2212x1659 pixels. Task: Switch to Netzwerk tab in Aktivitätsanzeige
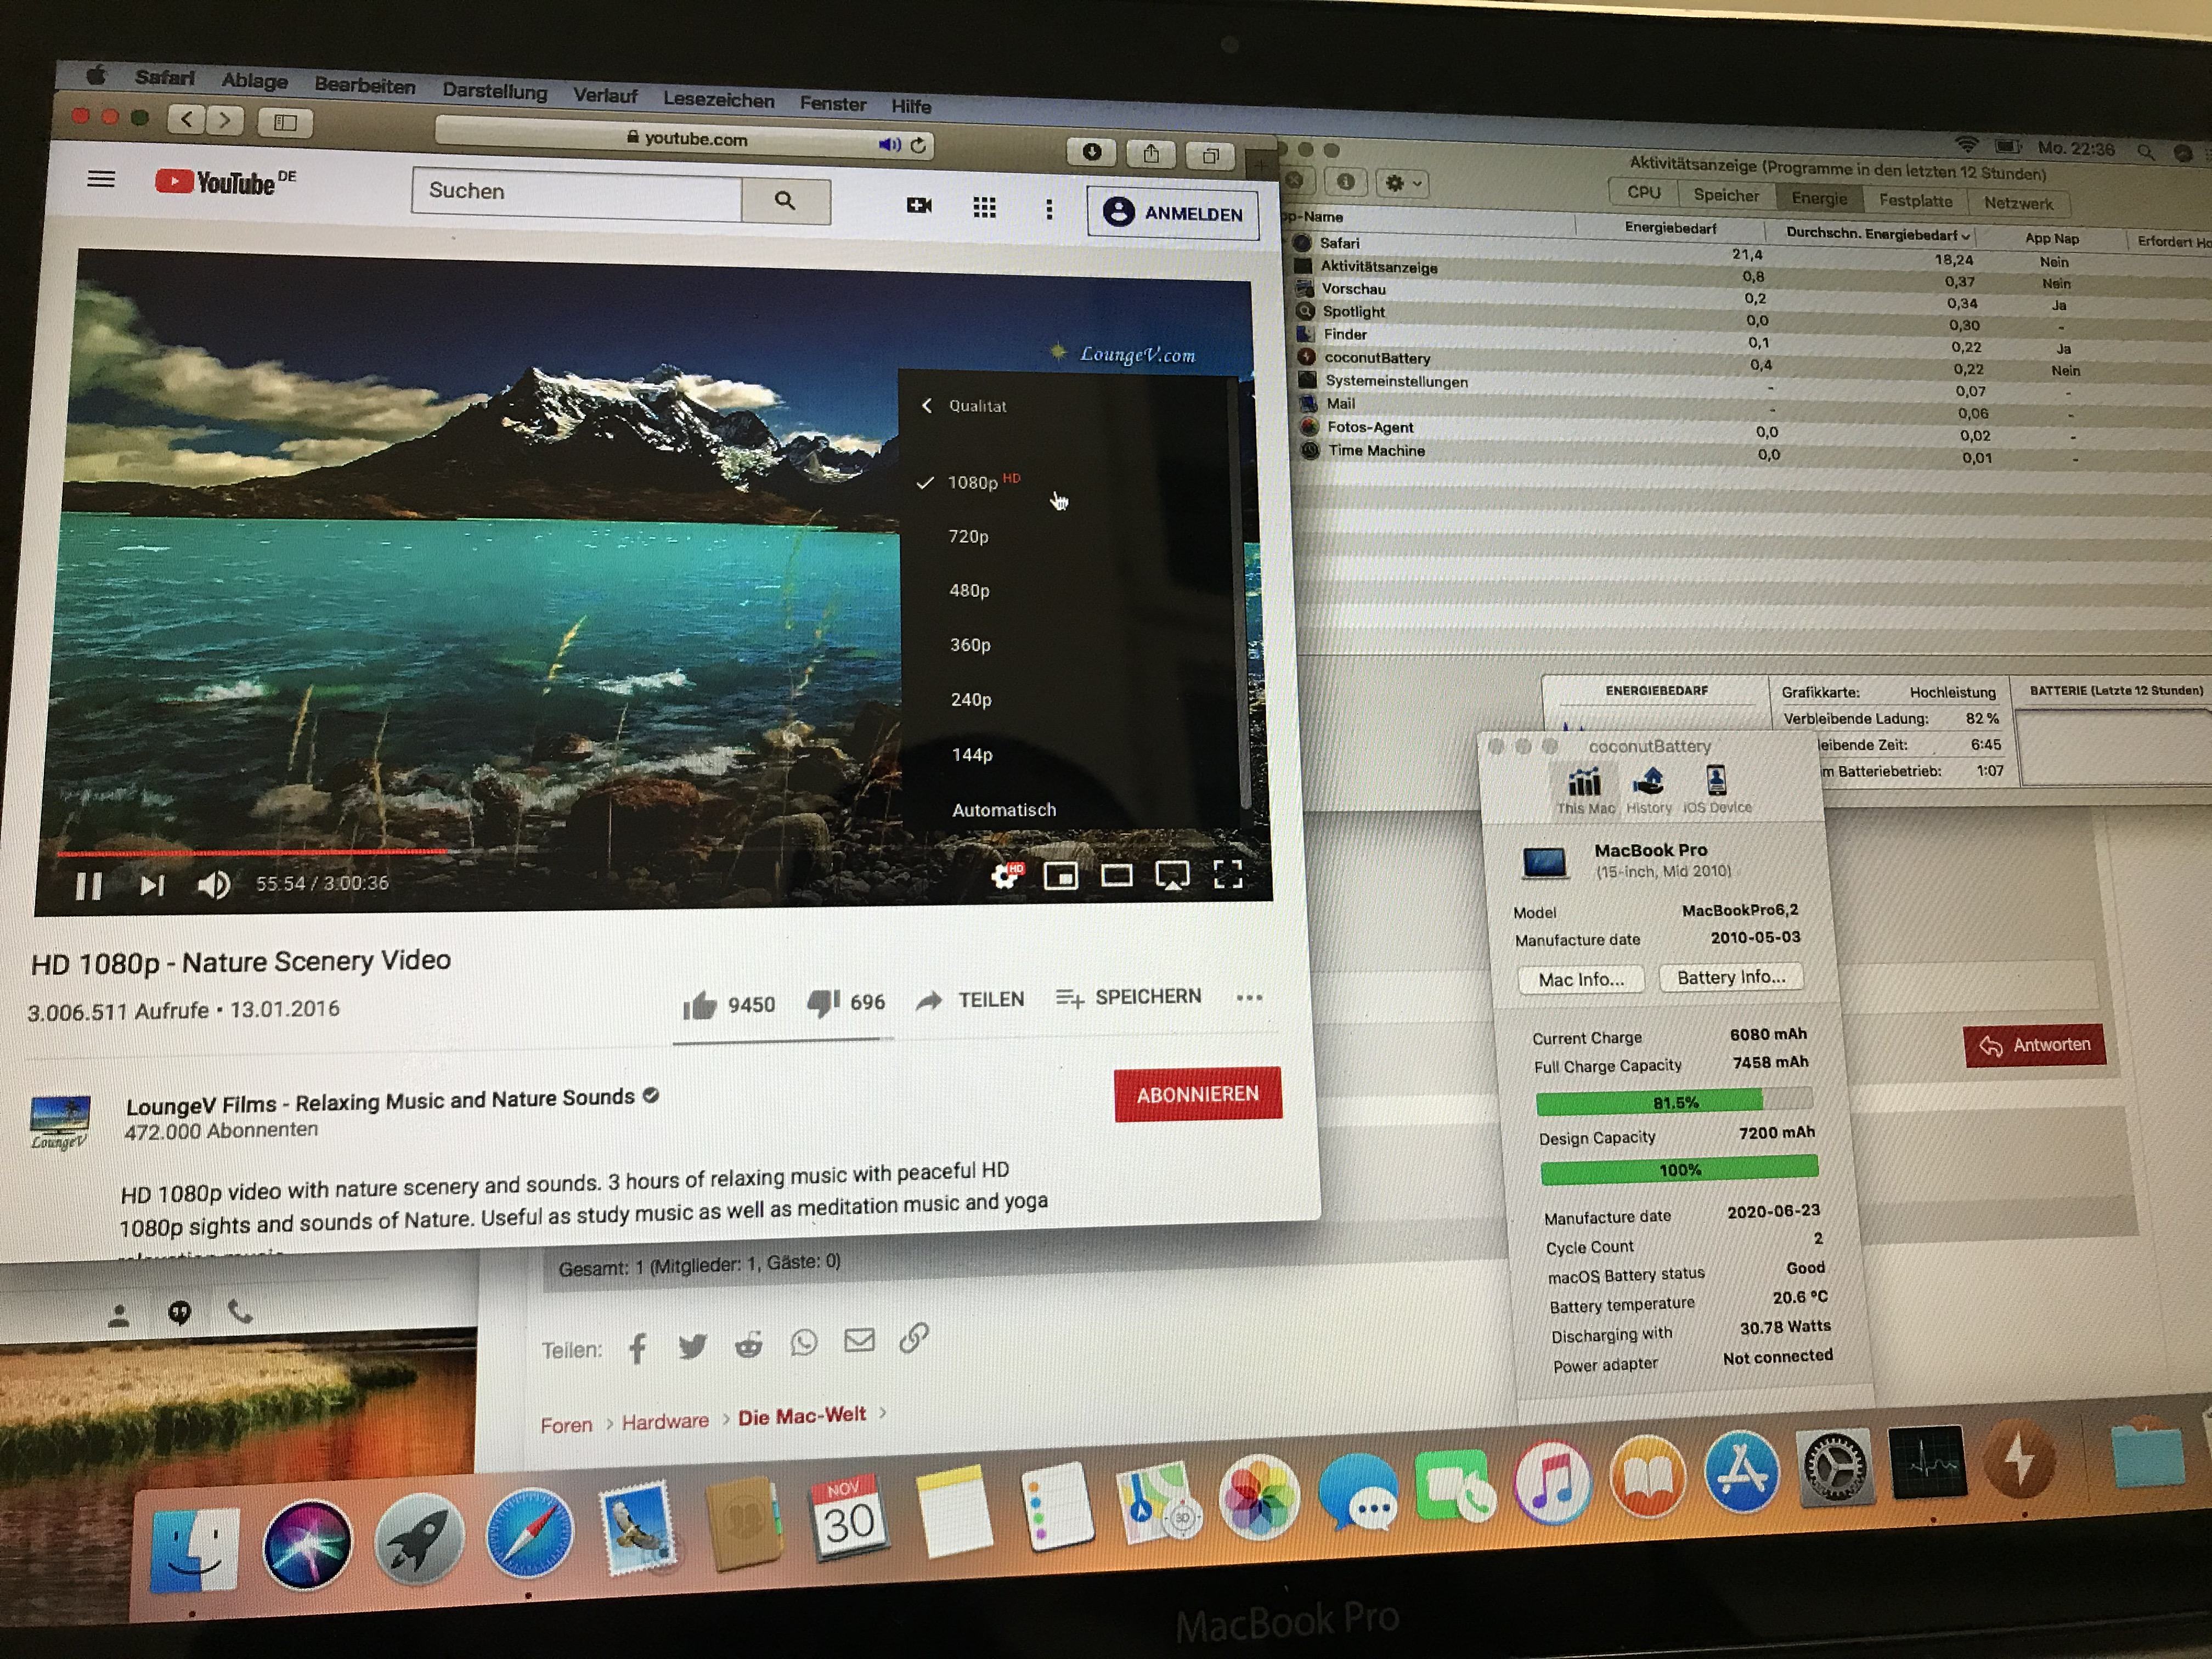pos(2018,203)
